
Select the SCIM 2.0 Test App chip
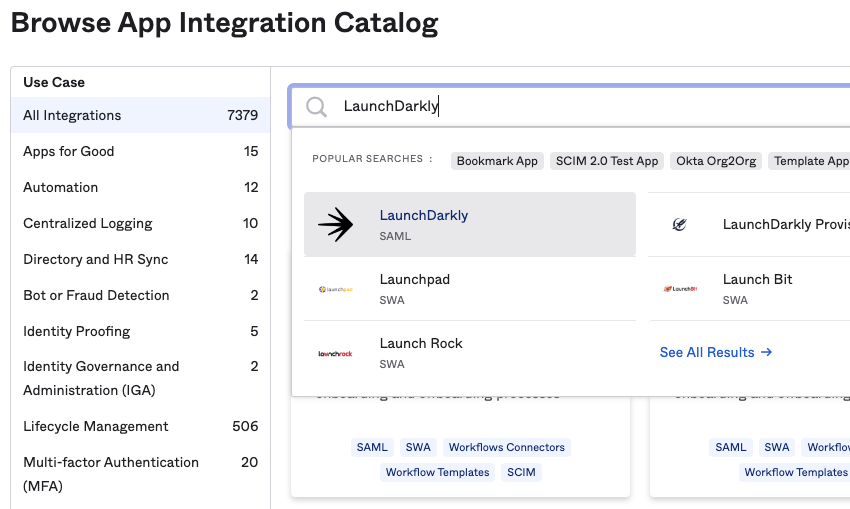pos(607,161)
